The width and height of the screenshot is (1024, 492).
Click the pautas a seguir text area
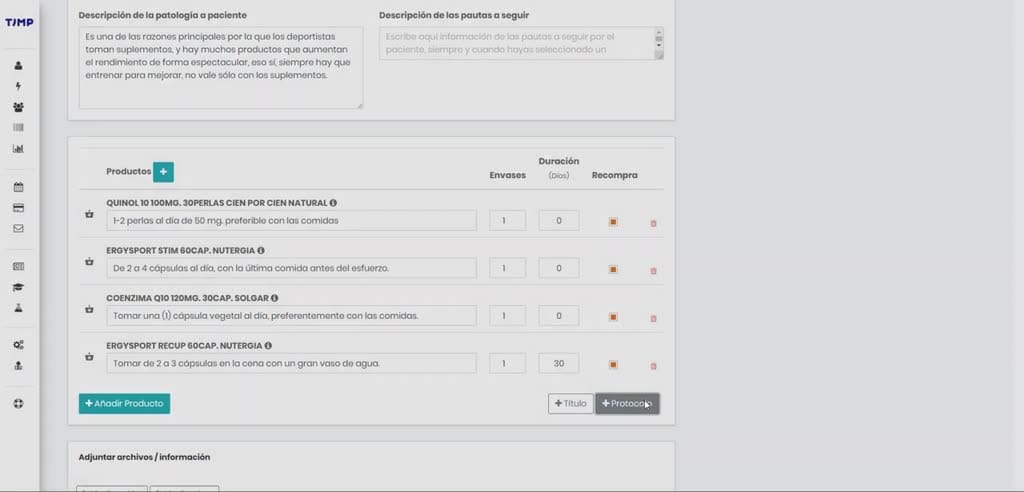point(521,43)
